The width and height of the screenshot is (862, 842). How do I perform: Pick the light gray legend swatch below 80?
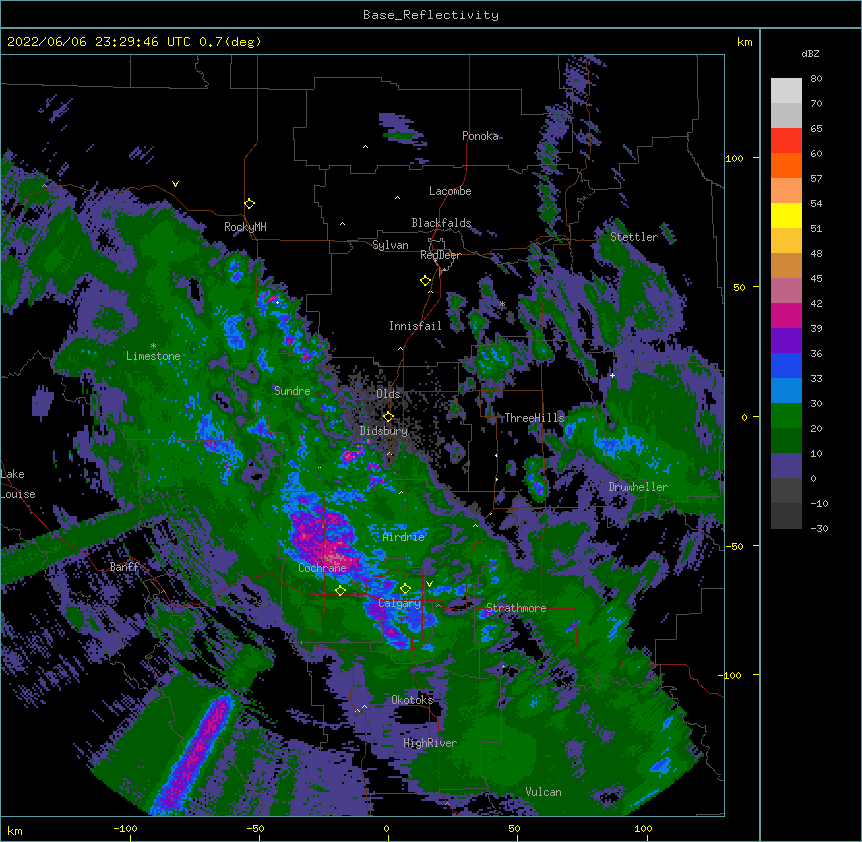(x=786, y=91)
